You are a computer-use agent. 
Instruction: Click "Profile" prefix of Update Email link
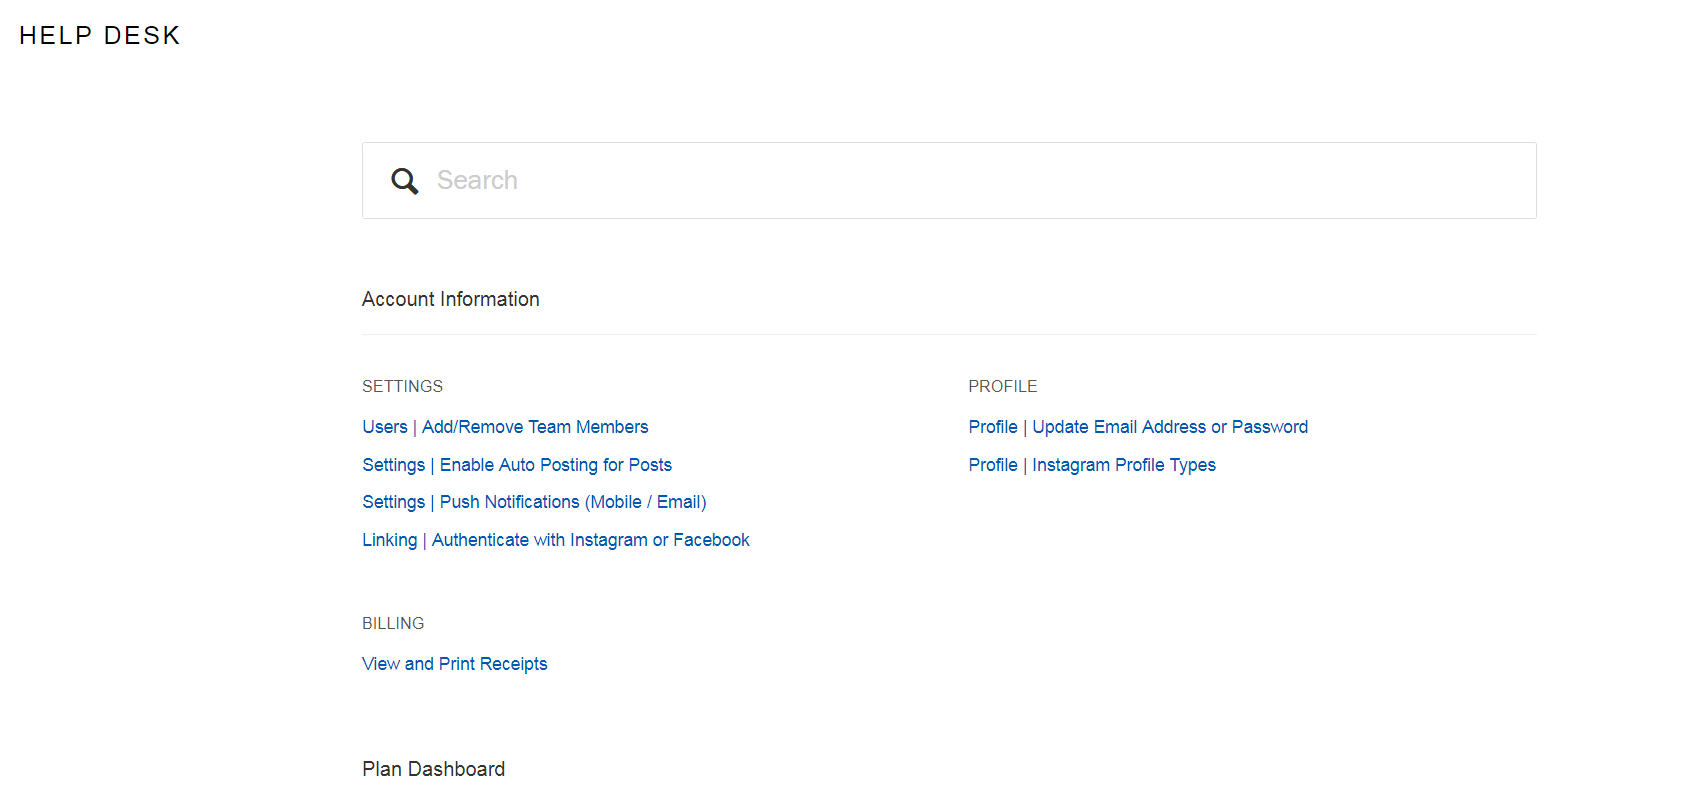pyautogui.click(x=992, y=427)
